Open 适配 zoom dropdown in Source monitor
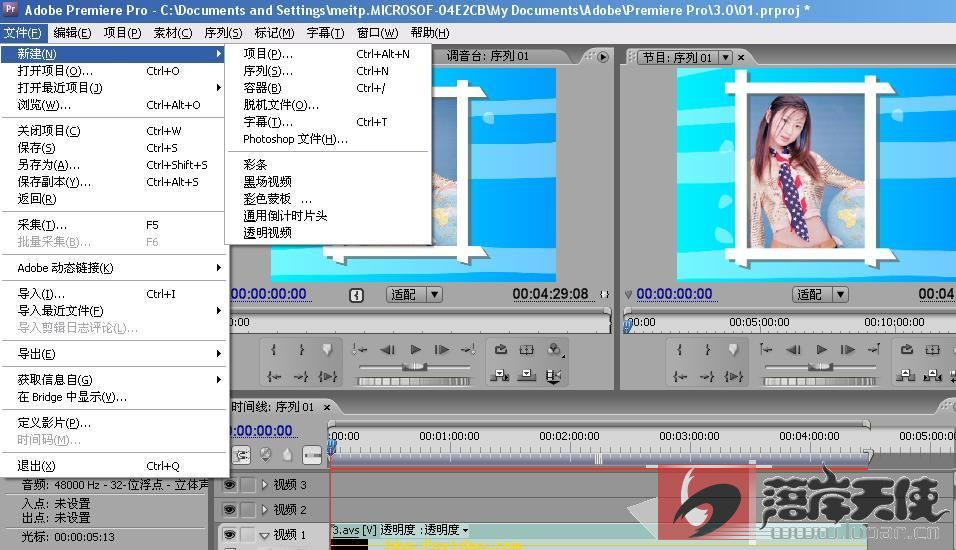The height and width of the screenshot is (550, 956). point(414,295)
